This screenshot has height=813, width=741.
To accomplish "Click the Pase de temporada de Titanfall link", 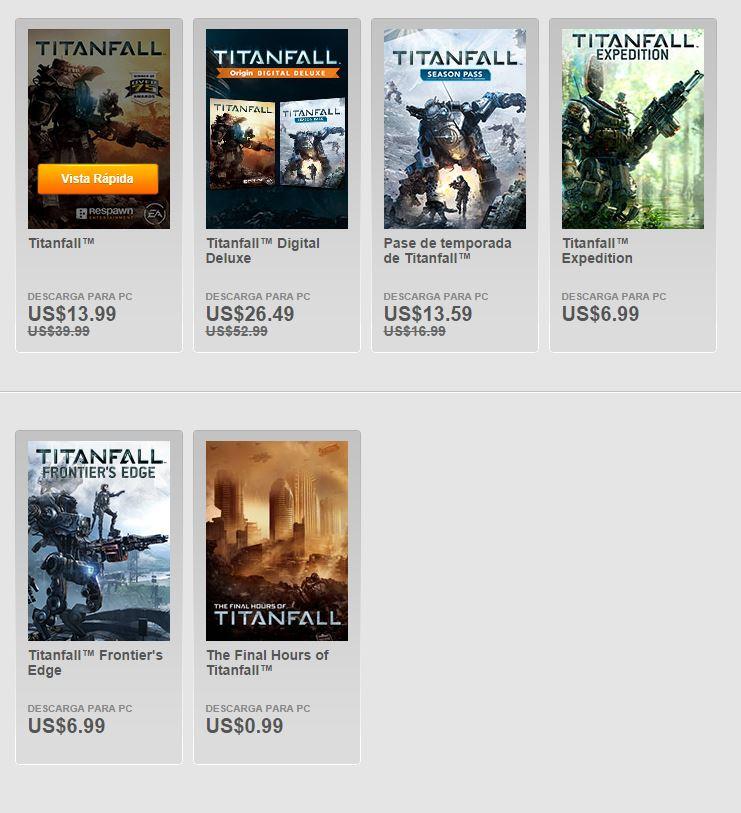I will point(448,250).
